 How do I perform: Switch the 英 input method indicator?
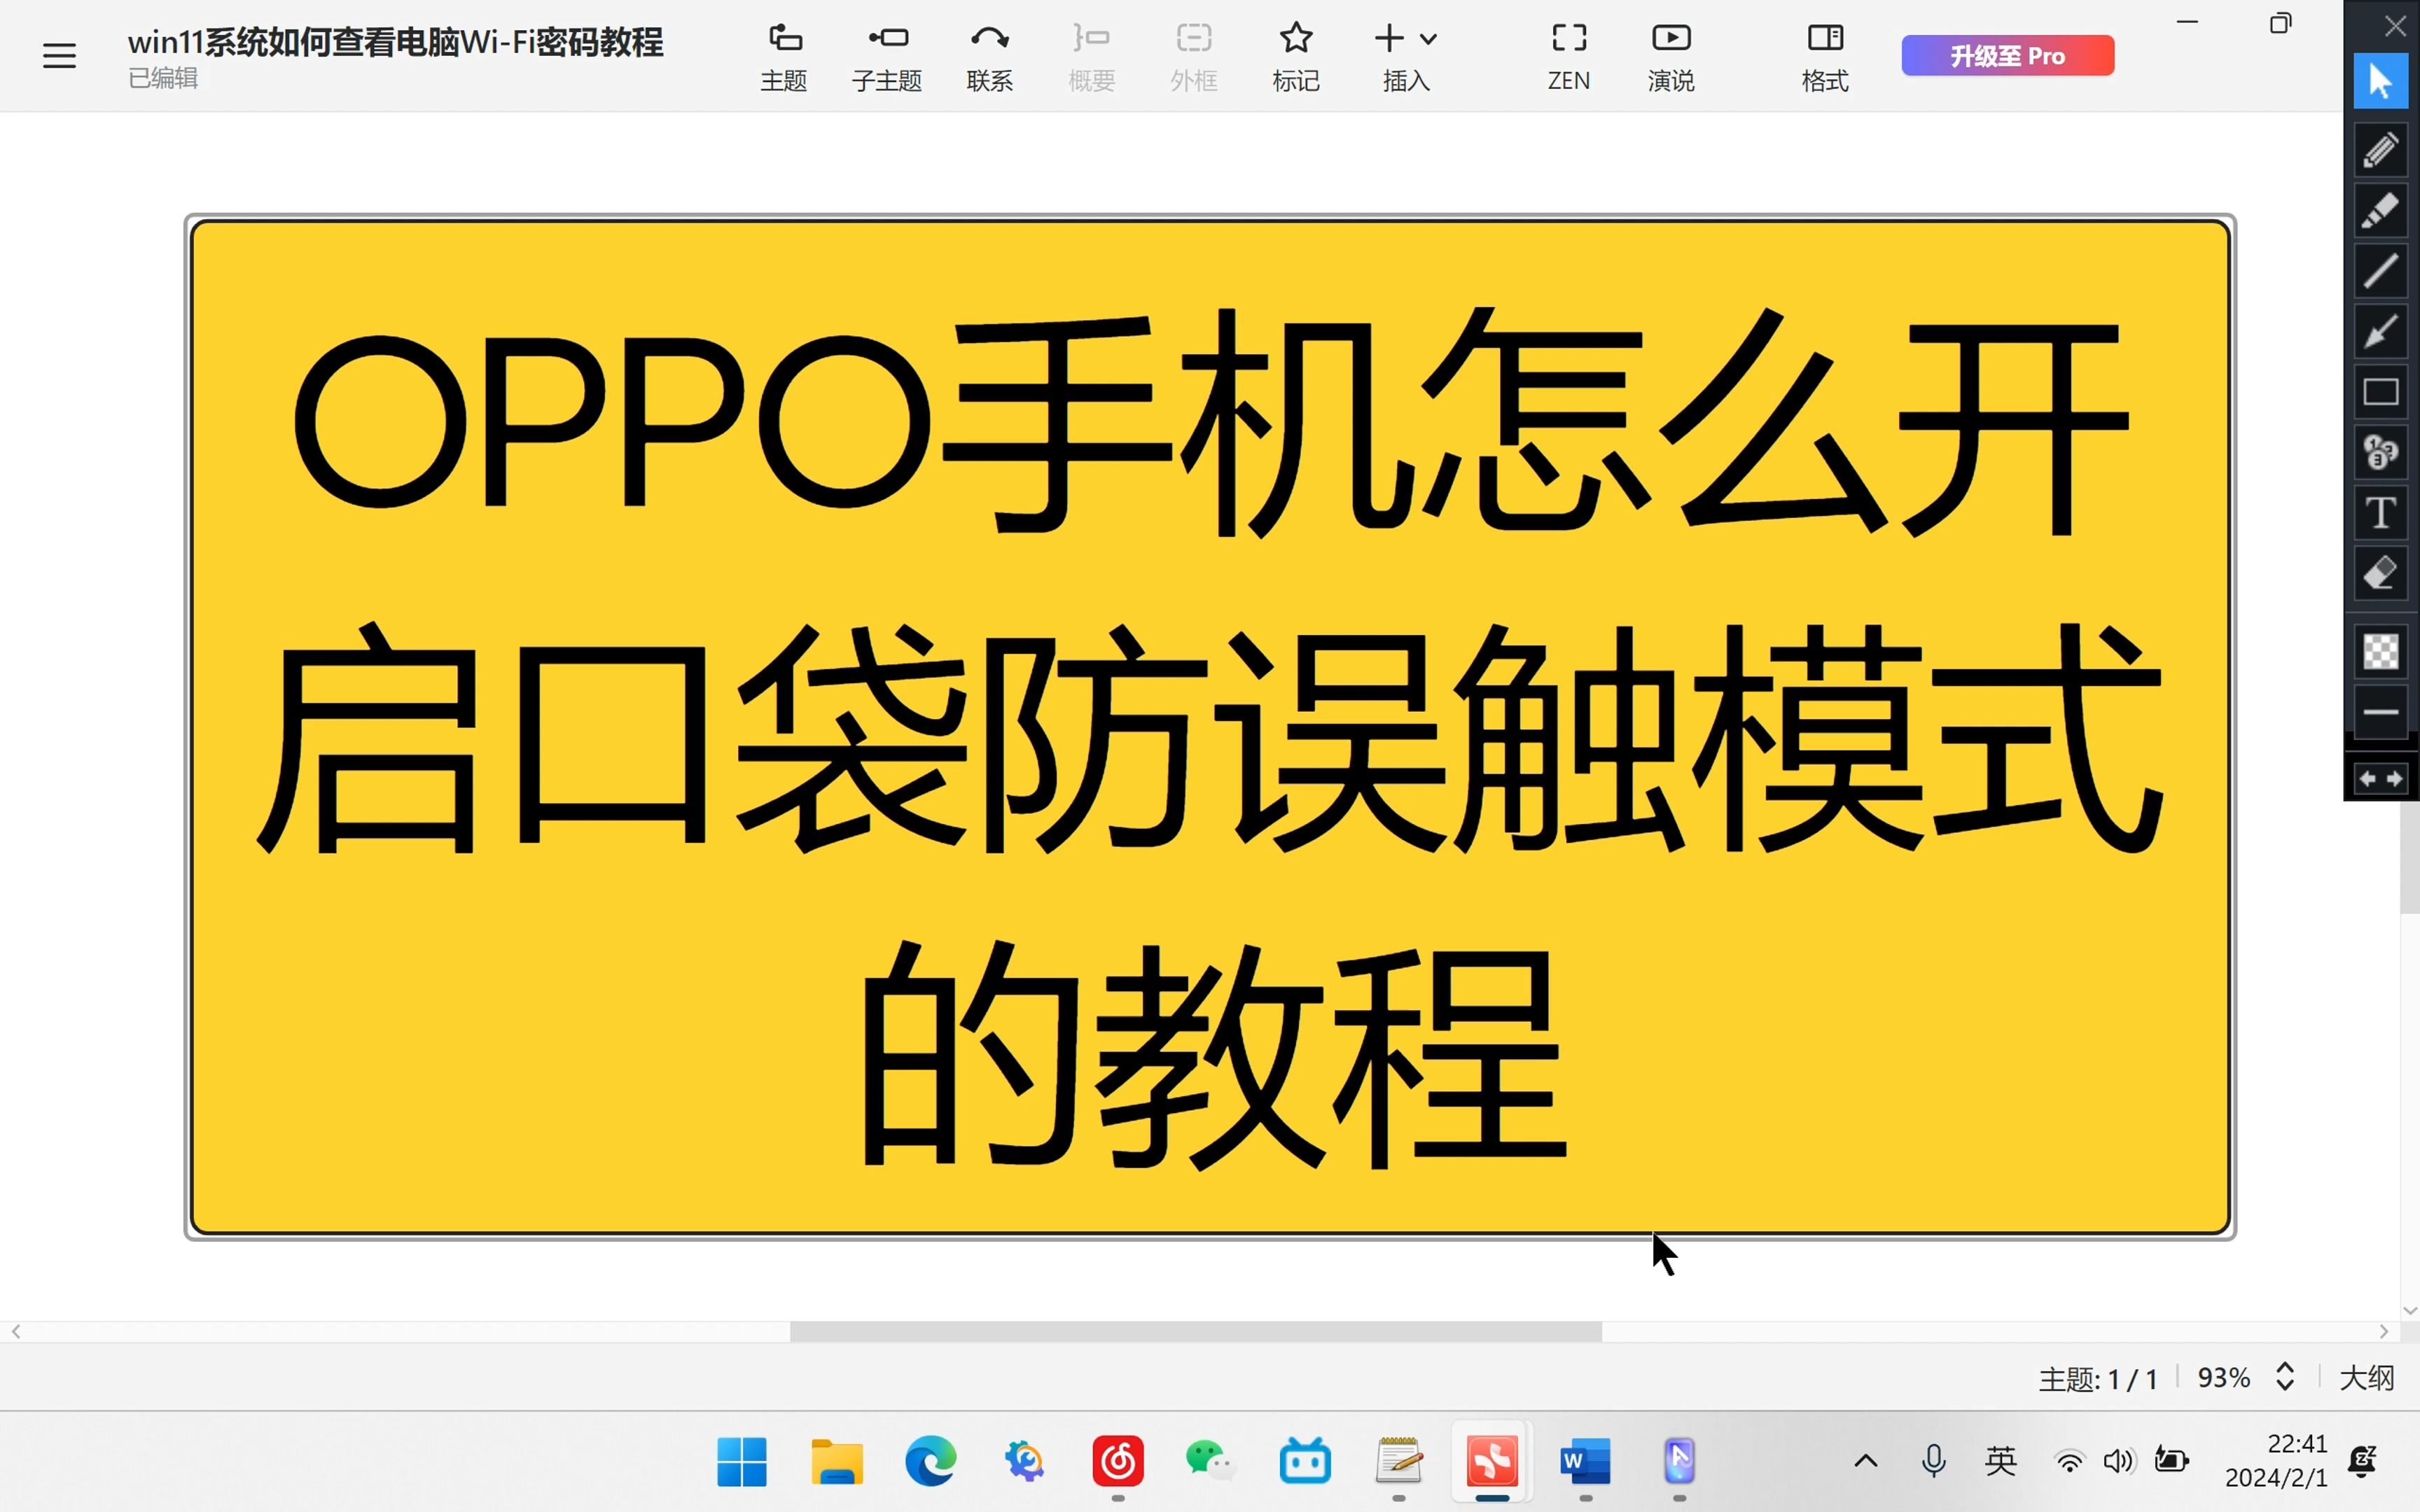pyautogui.click(x=2001, y=1462)
